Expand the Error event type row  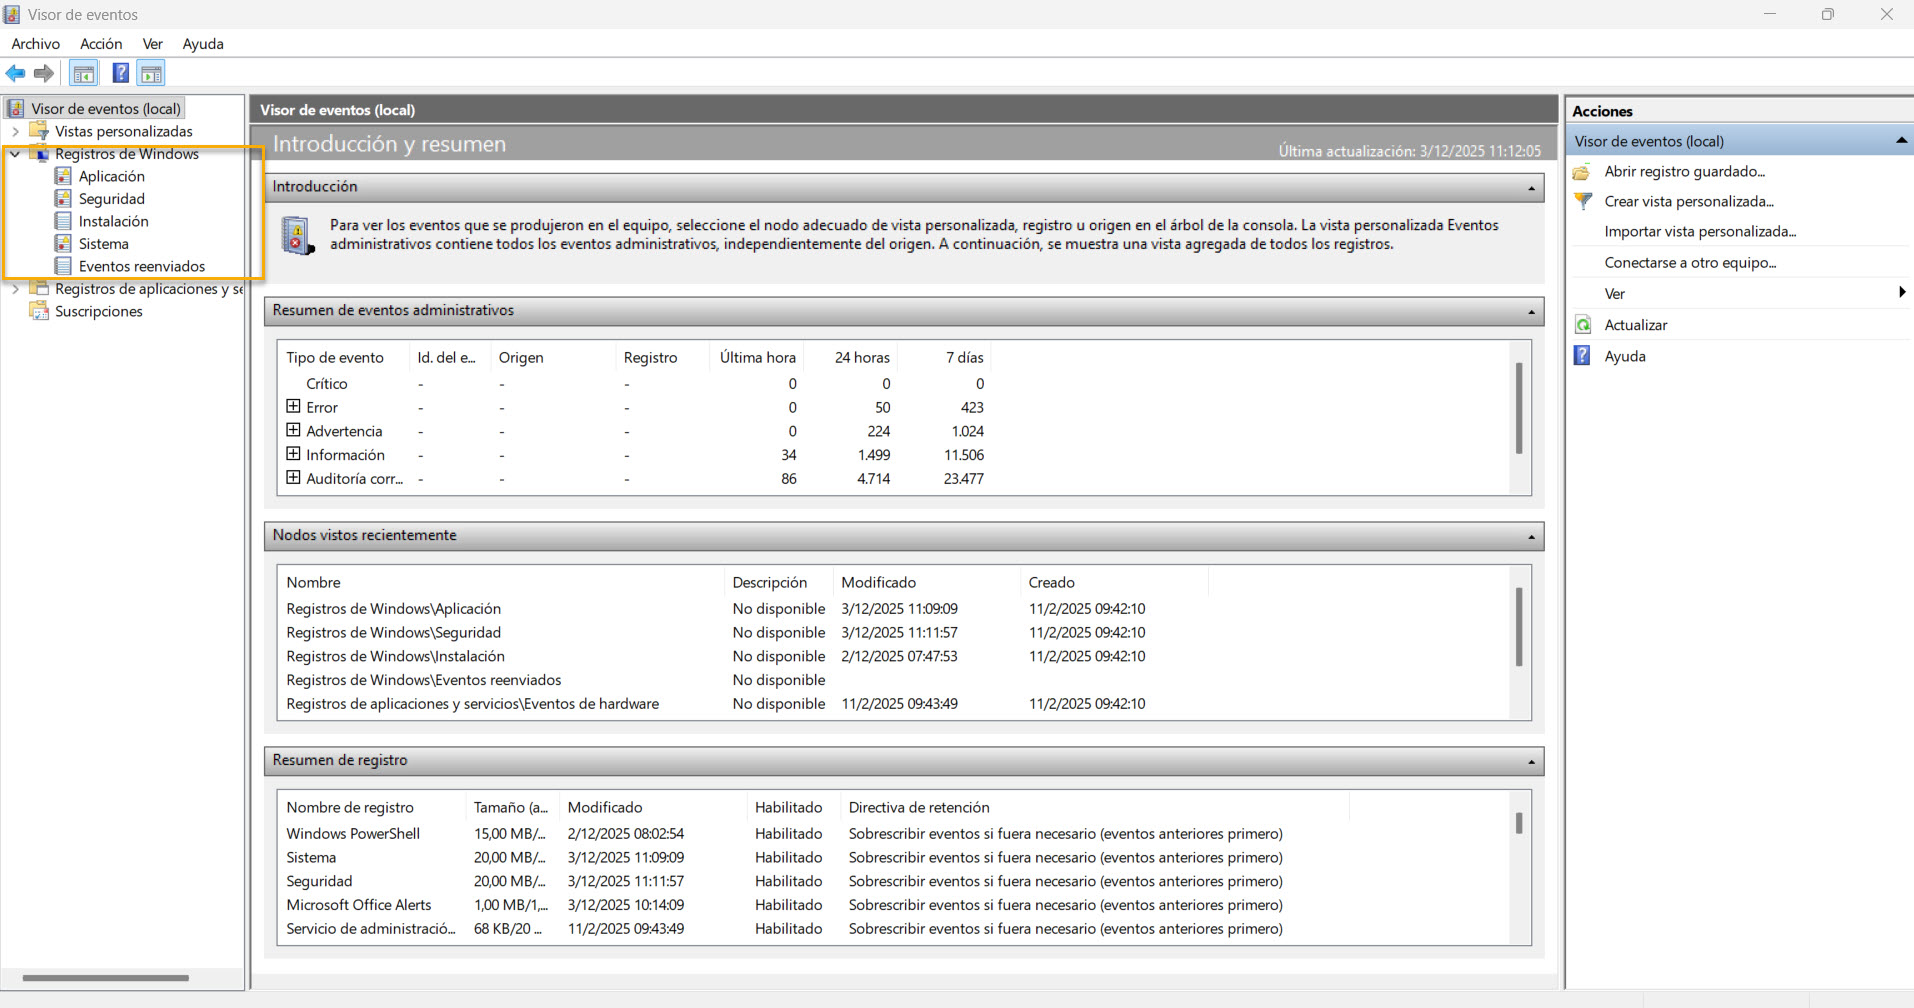[x=293, y=407]
